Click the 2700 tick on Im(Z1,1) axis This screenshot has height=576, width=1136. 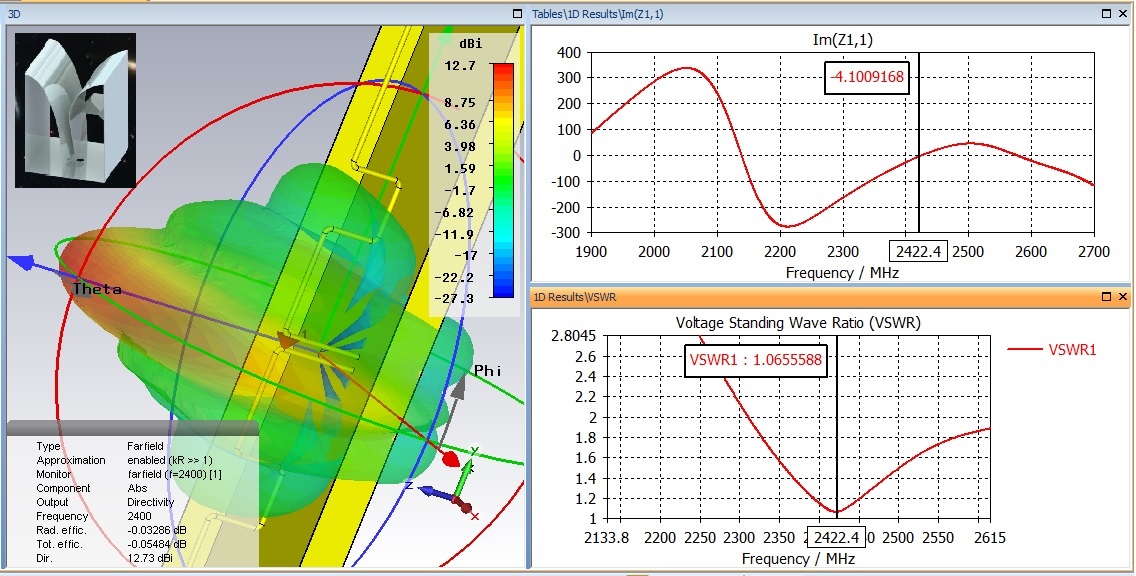click(x=1094, y=251)
